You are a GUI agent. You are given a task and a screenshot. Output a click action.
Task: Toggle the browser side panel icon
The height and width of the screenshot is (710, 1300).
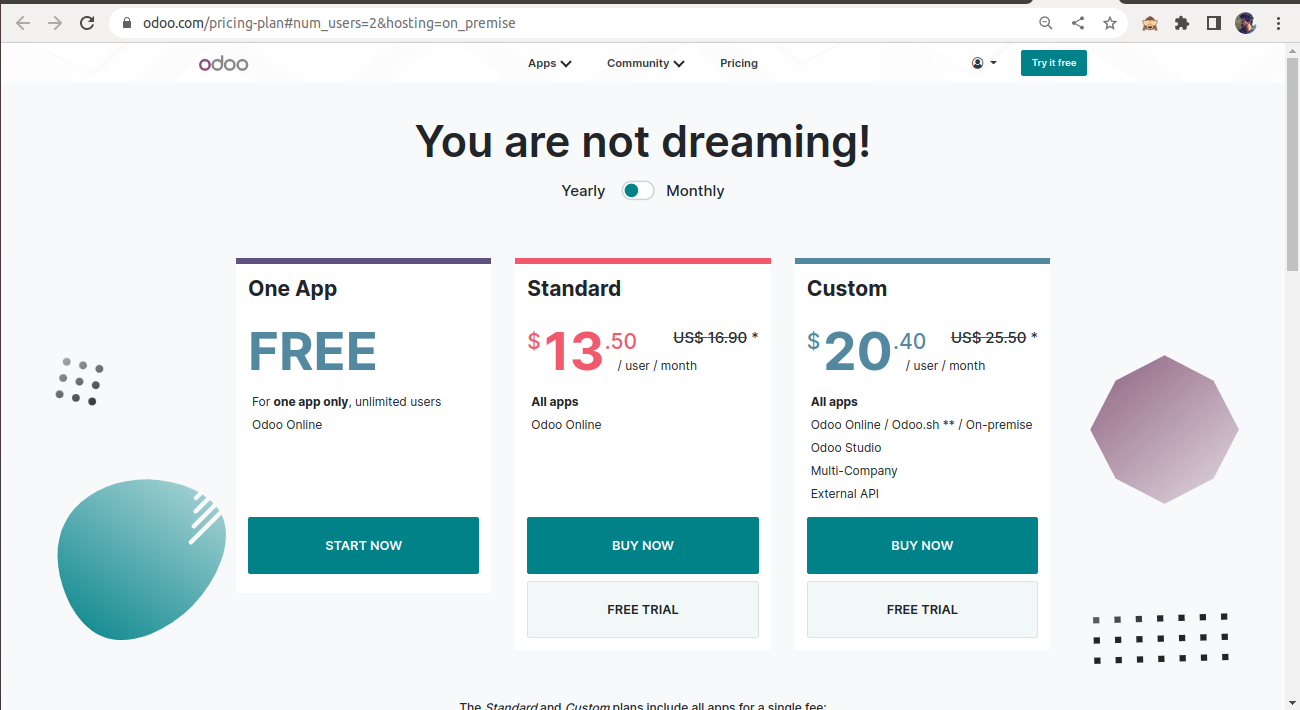1214,23
